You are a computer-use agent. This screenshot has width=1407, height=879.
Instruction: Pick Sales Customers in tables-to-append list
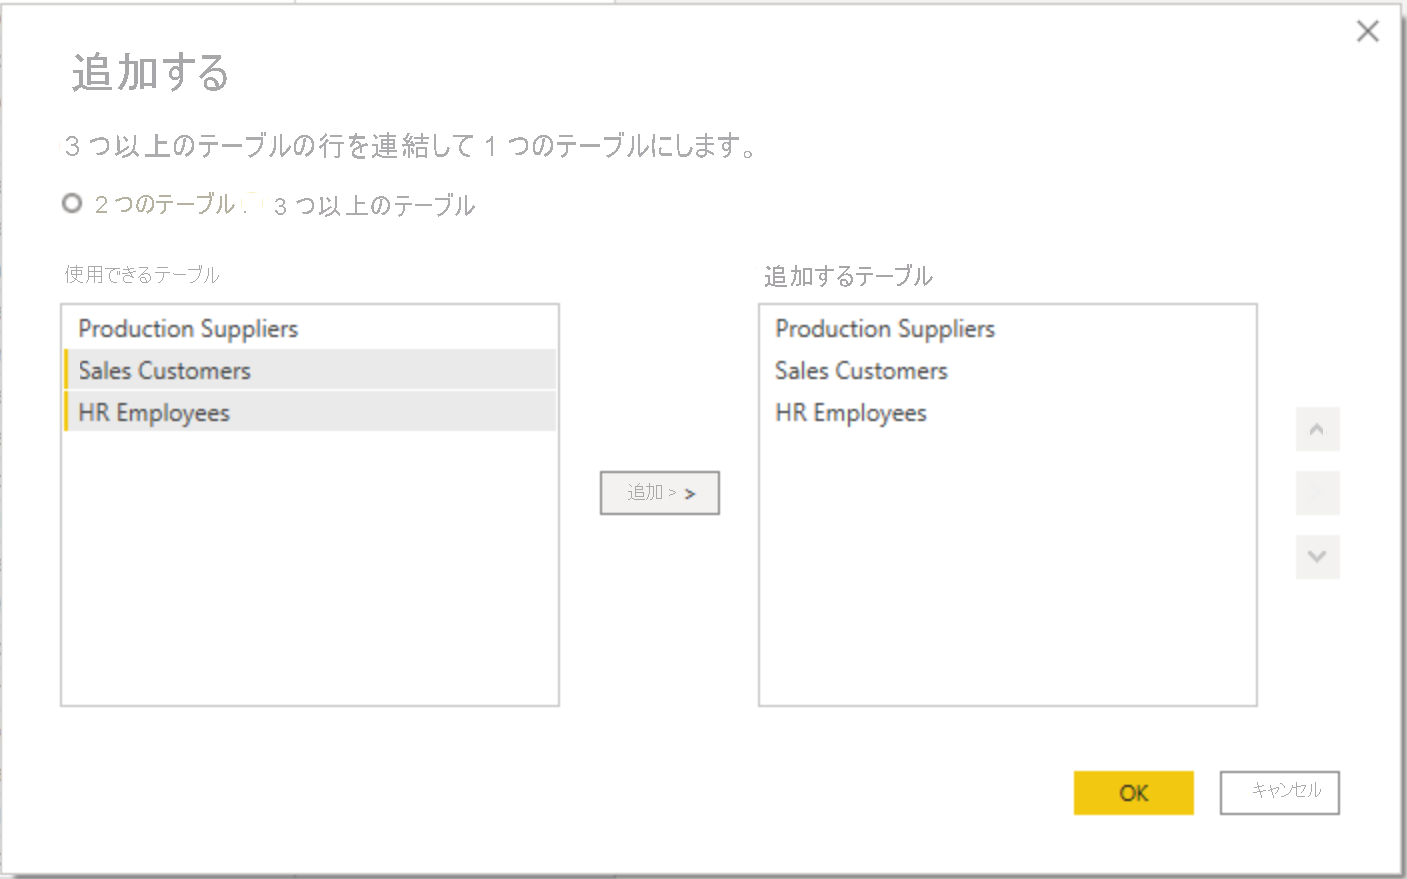[861, 371]
